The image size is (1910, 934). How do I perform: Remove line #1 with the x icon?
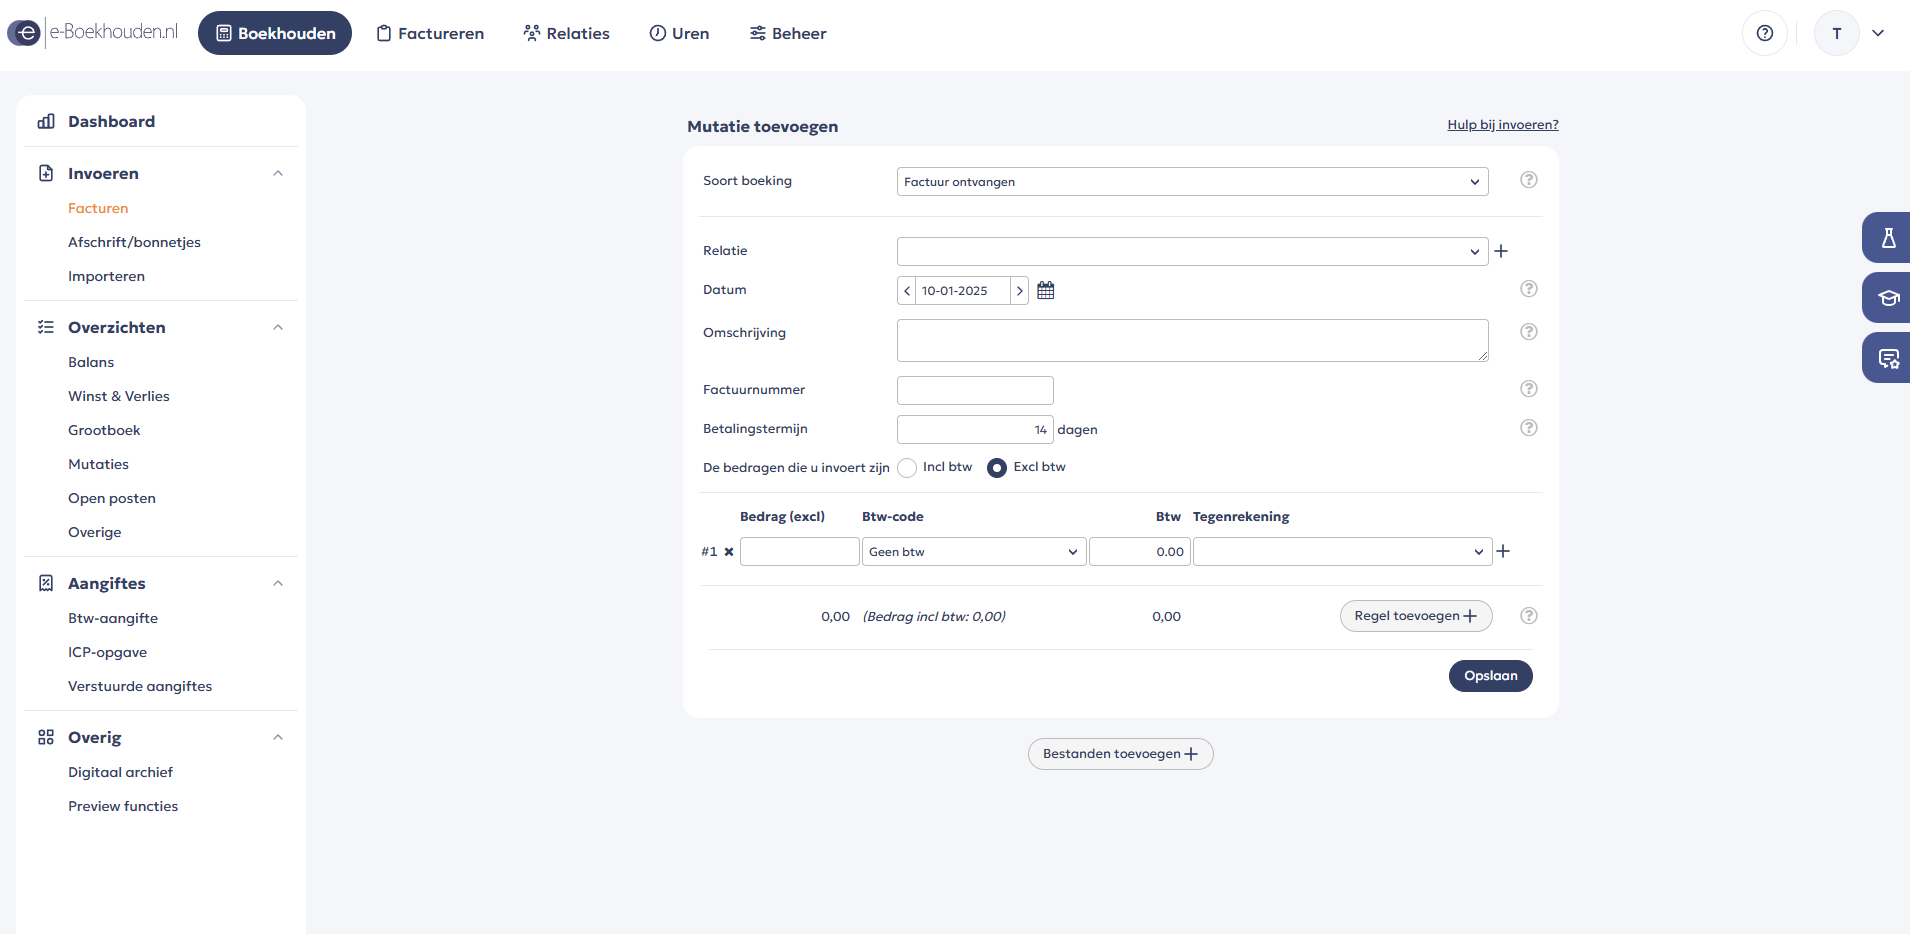(x=729, y=552)
